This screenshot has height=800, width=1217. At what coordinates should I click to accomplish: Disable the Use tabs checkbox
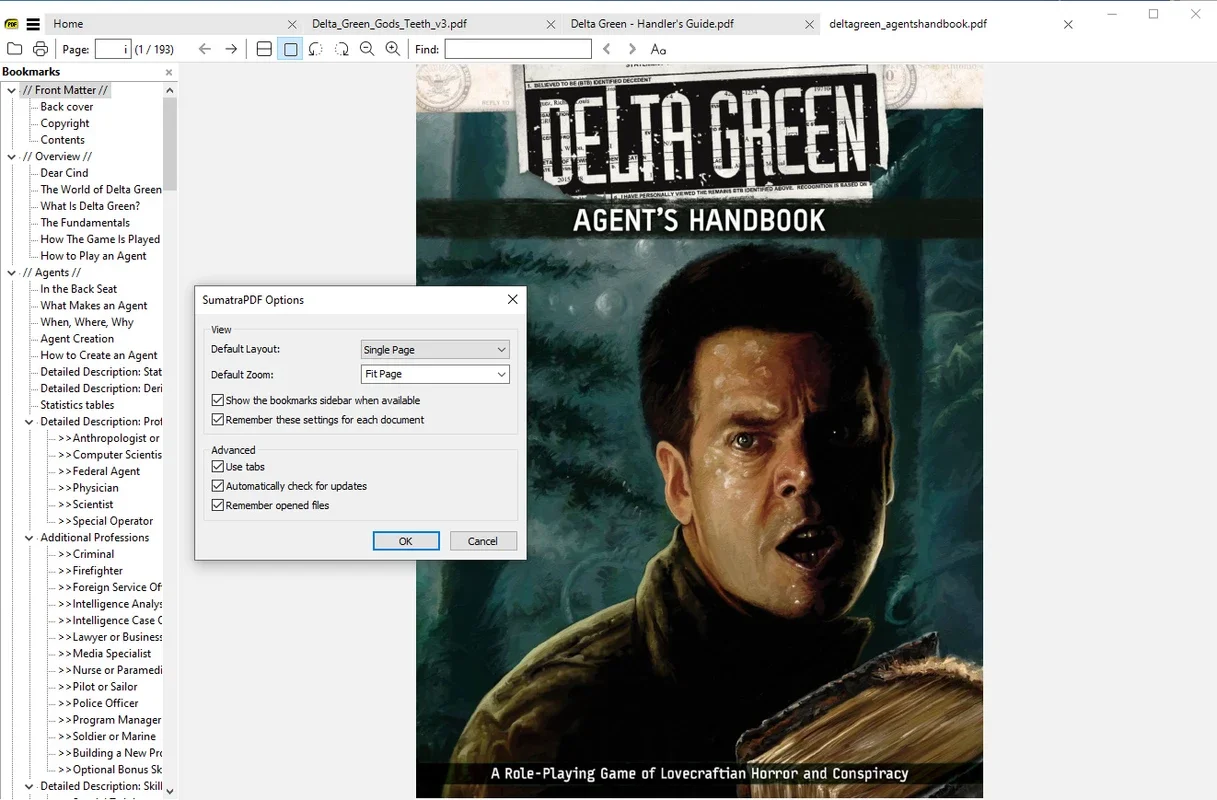[218, 467]
